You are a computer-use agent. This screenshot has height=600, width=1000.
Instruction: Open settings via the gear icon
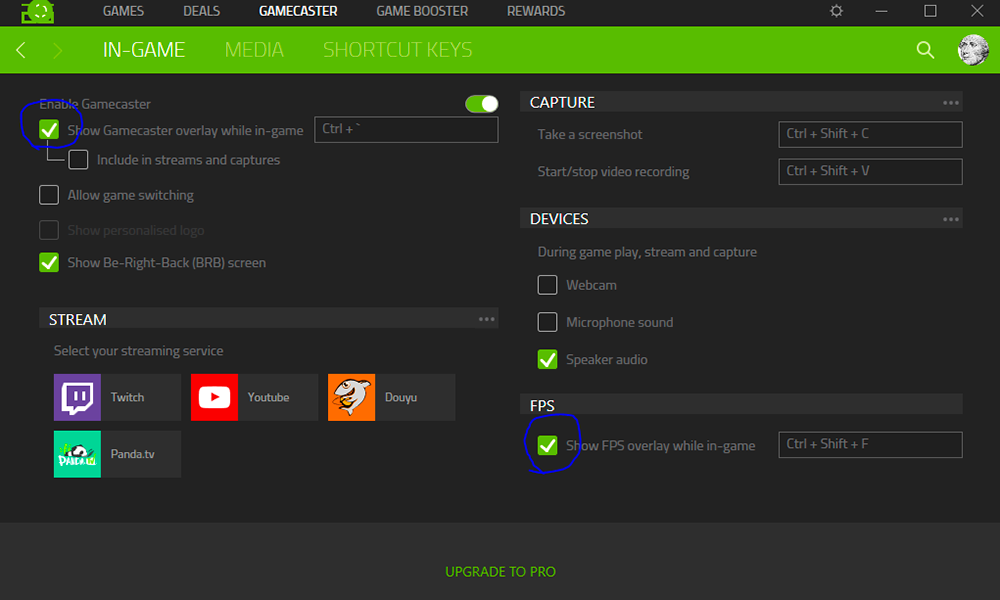click(836, 11)
